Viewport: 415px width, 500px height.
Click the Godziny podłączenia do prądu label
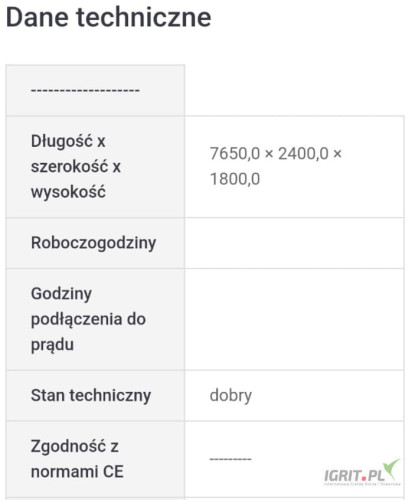point(88,319)
